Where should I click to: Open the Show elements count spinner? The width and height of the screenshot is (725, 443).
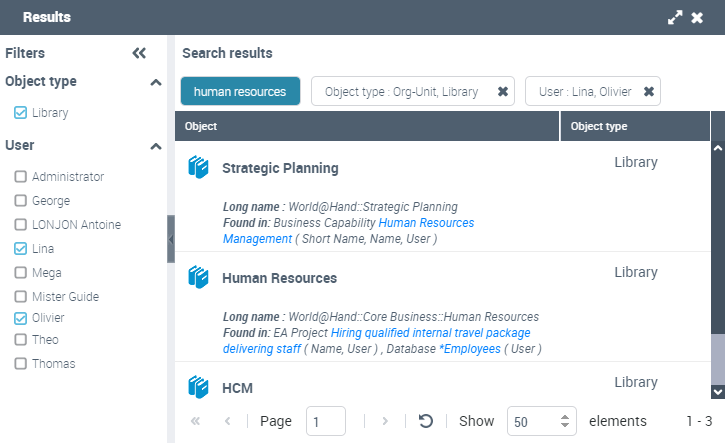(x=565, y=421)
